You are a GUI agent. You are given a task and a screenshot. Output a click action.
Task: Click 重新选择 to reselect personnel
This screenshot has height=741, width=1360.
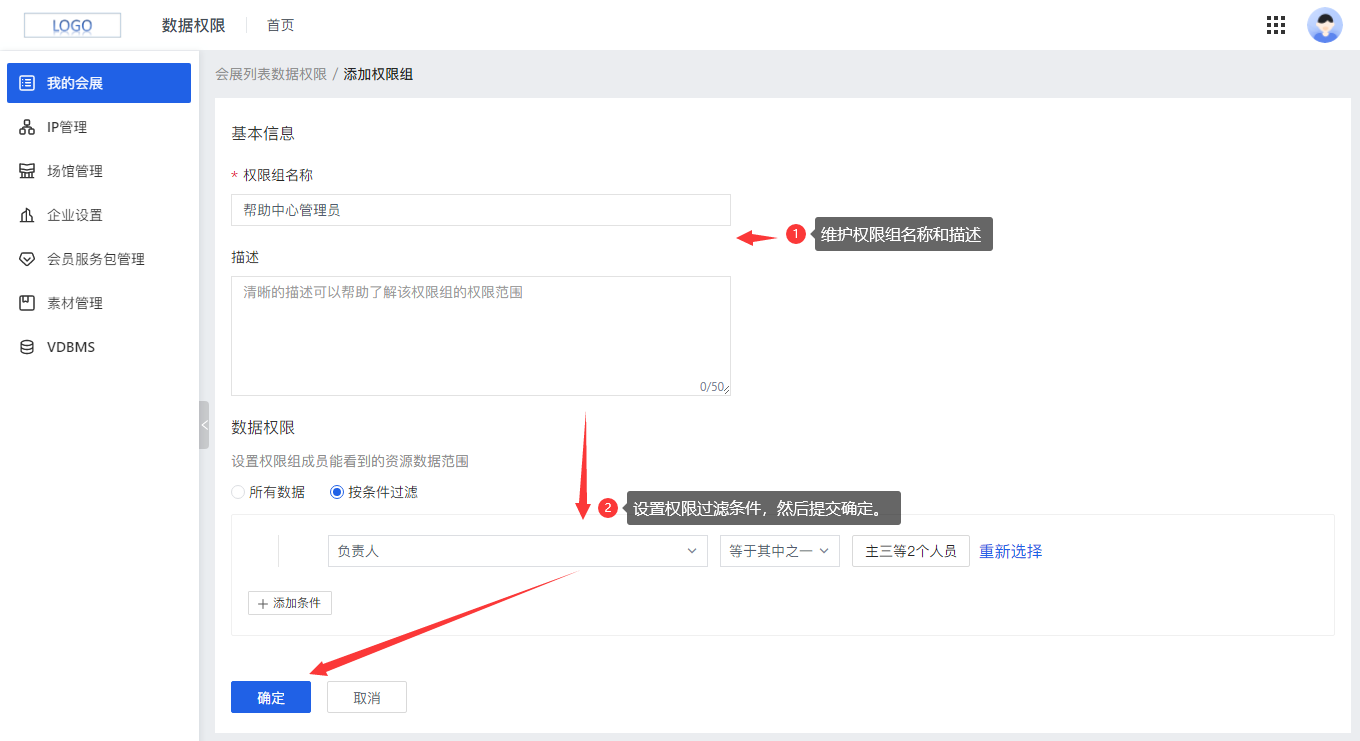click(1010, 550)
